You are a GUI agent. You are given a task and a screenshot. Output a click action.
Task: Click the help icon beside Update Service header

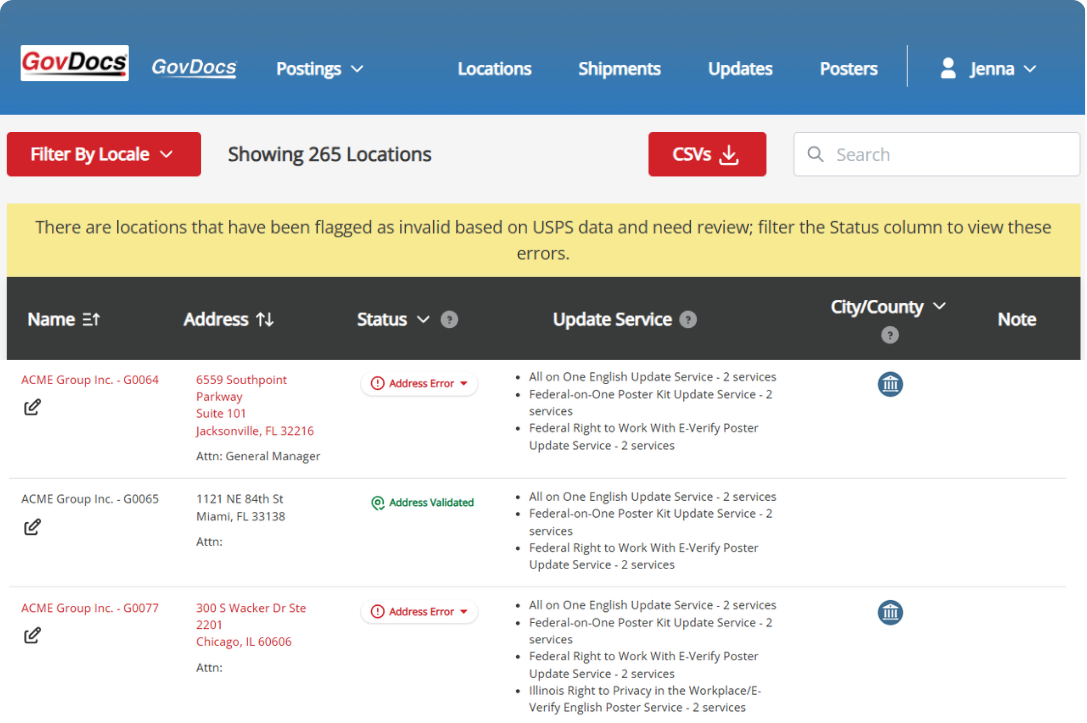point(688,320)
